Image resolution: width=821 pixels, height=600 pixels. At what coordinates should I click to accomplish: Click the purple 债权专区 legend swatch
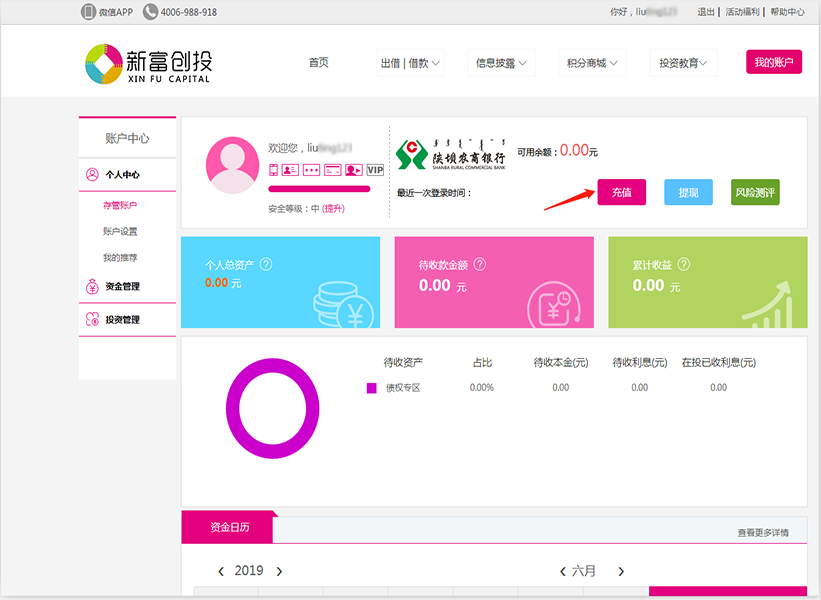(x=372, y=388)
